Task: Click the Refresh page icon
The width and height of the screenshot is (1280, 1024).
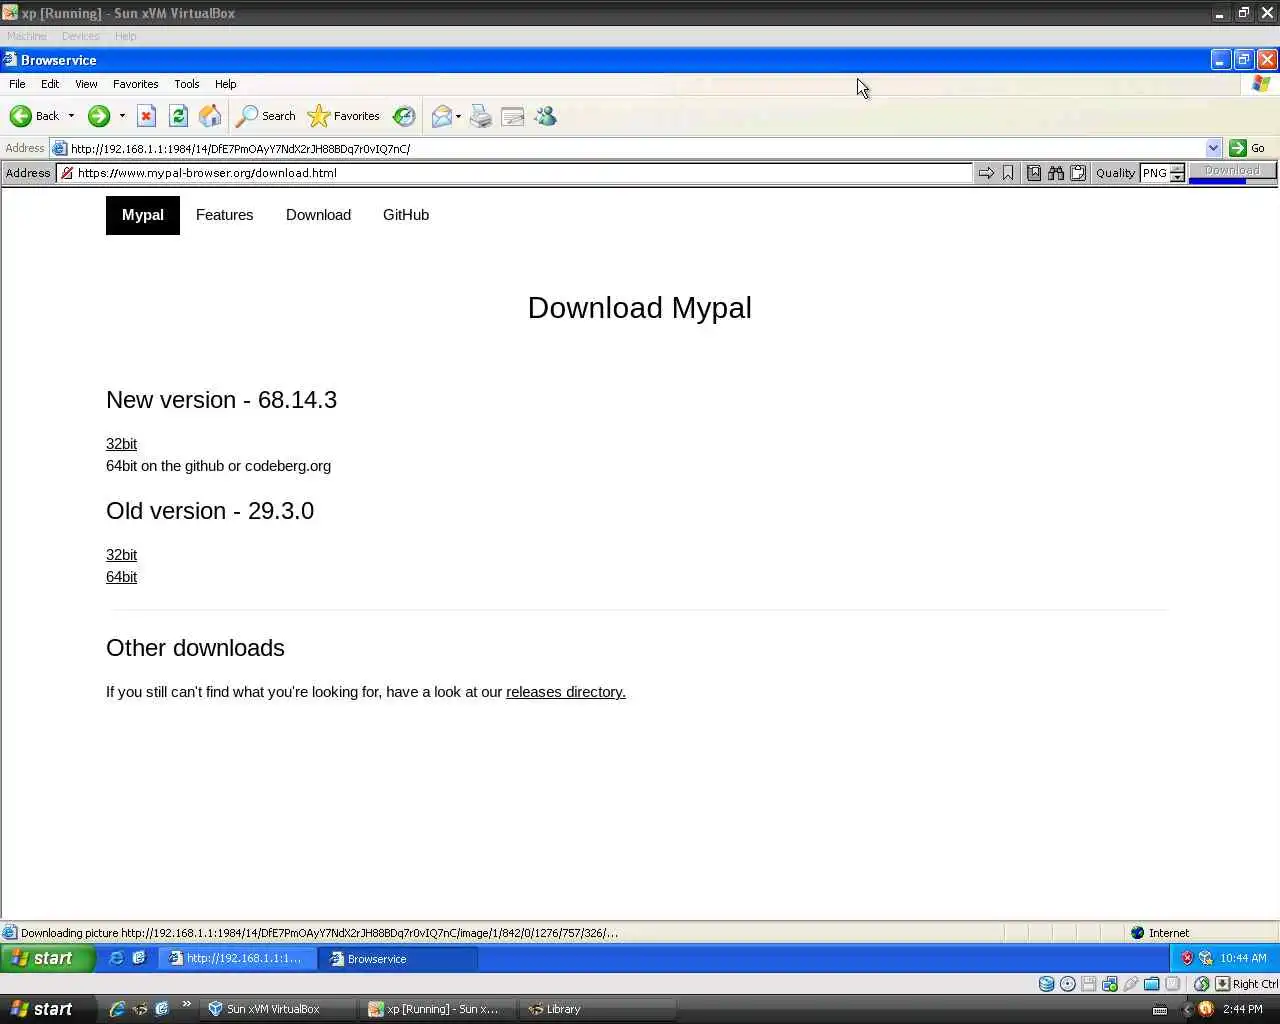Action: (x=178, y=116)
